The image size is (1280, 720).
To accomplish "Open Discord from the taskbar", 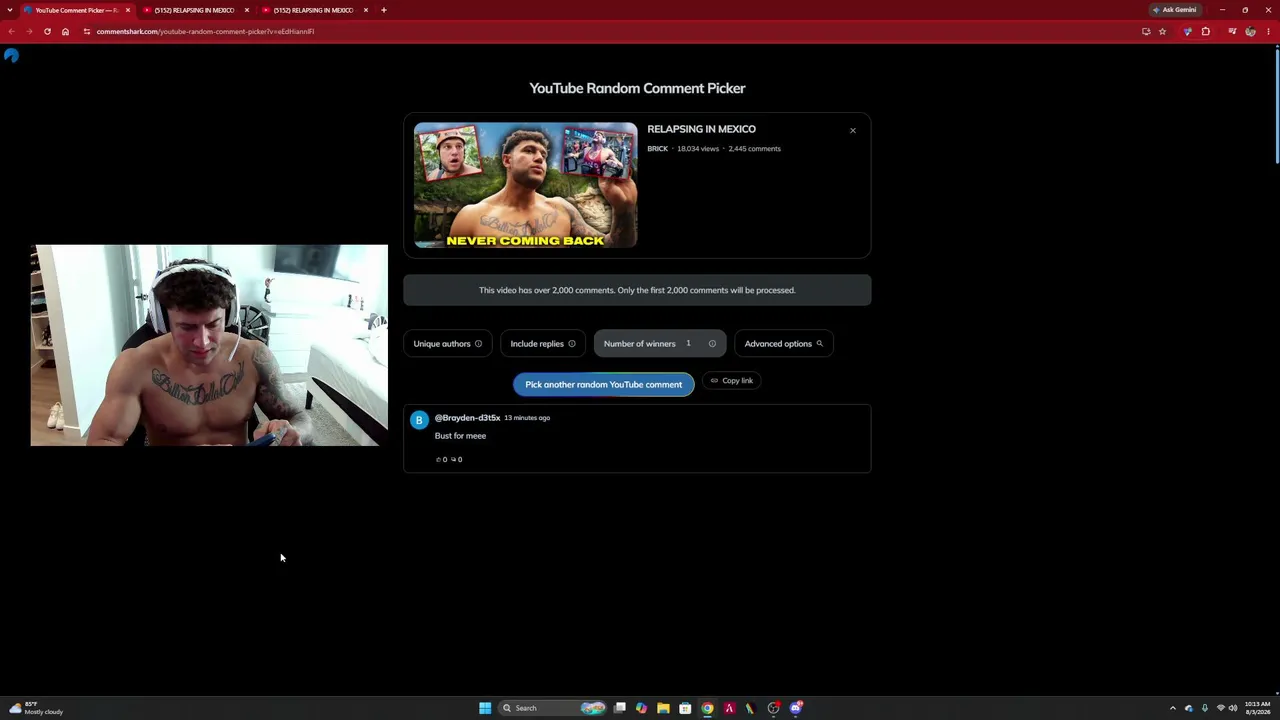I will point(796,708).
